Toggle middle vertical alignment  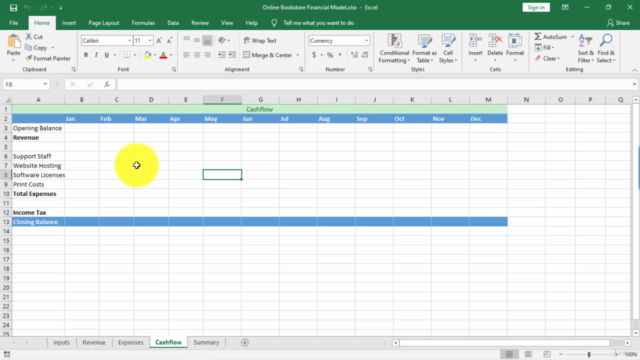pyautogui.click(x=197, y=40)
